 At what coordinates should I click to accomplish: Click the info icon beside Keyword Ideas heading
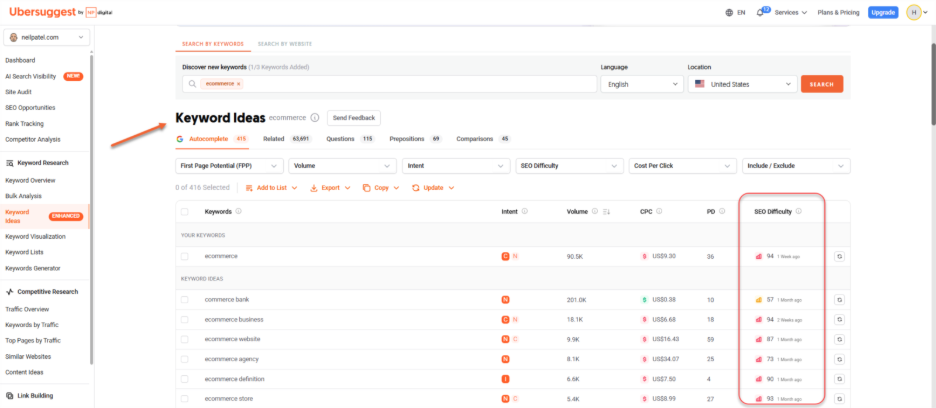pos(315,118)
